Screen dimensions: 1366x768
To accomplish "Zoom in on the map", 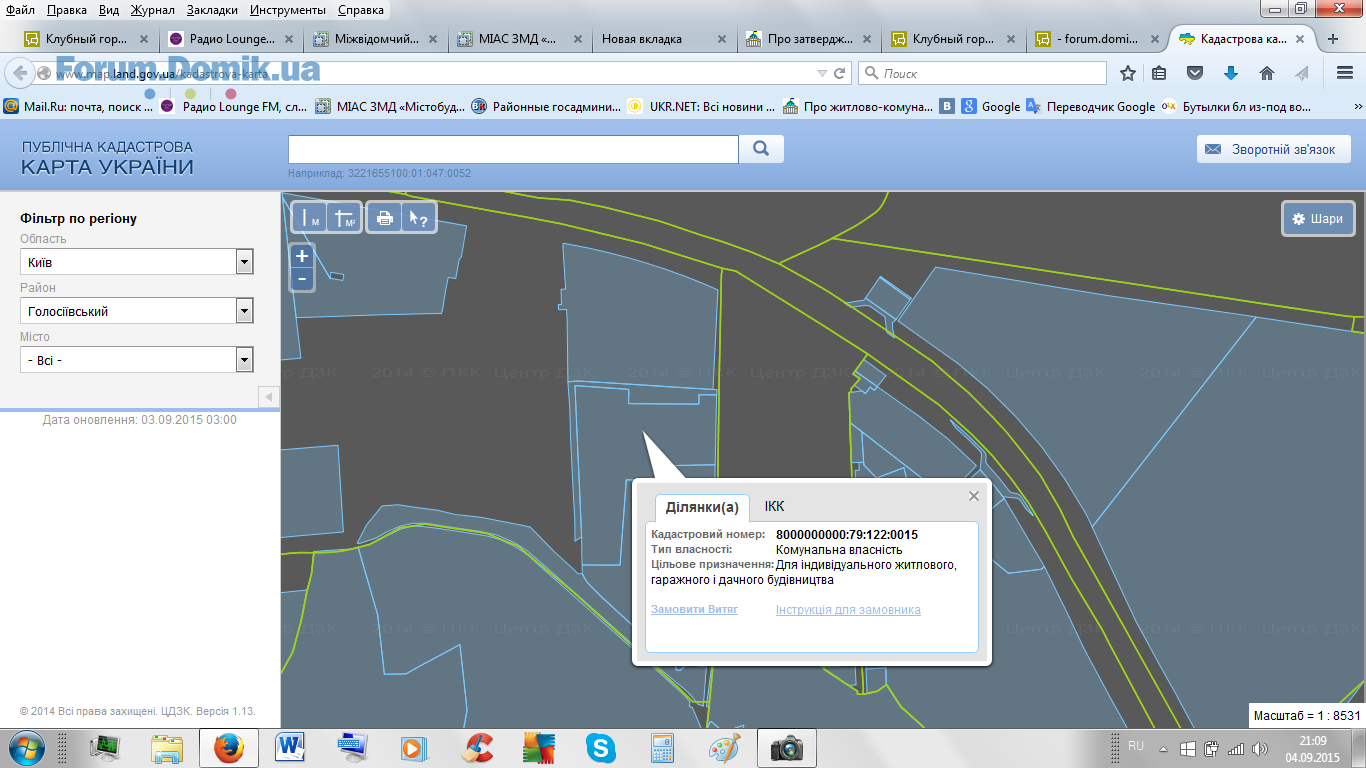I will coord(302,256).
